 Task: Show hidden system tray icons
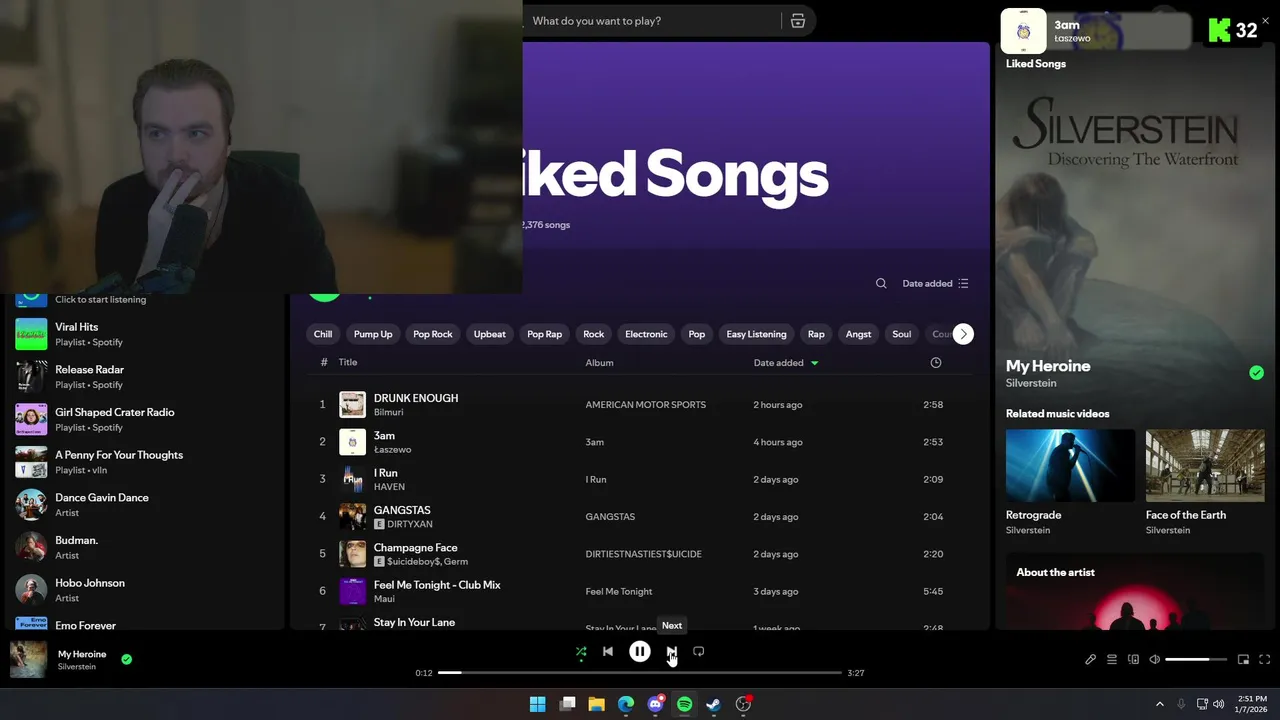tap(1160, 704)
